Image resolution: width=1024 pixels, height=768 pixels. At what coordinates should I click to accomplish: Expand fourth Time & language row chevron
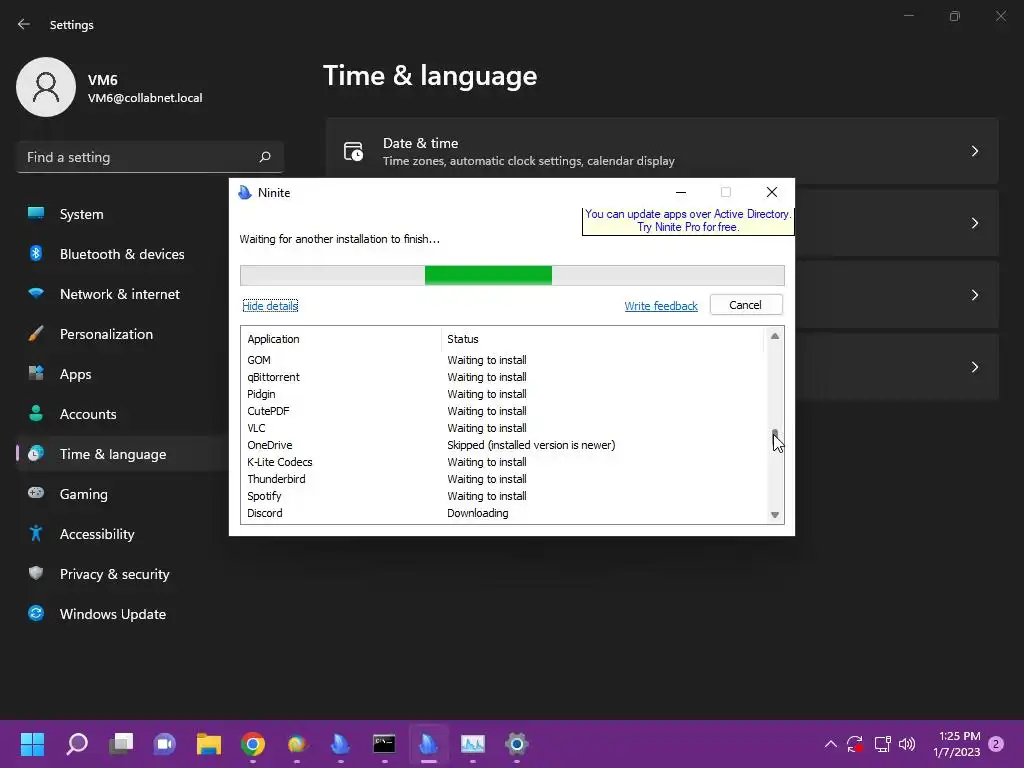[974, 366]
